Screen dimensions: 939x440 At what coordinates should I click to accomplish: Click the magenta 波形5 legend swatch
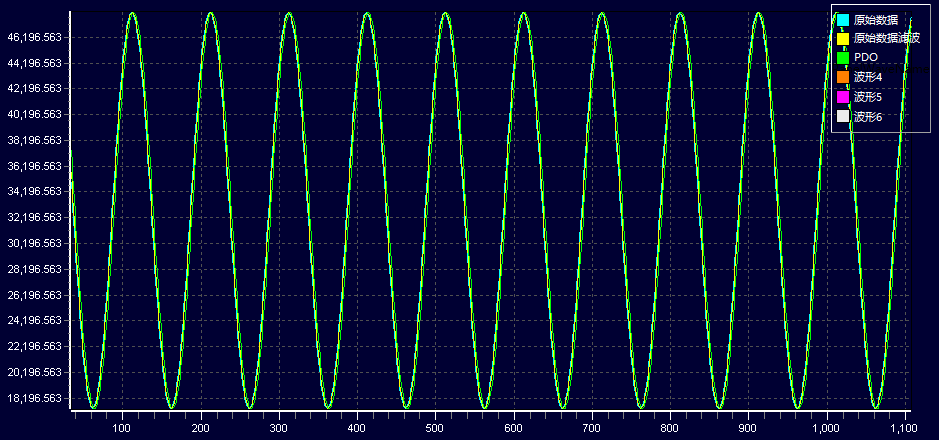coord(843,97)
